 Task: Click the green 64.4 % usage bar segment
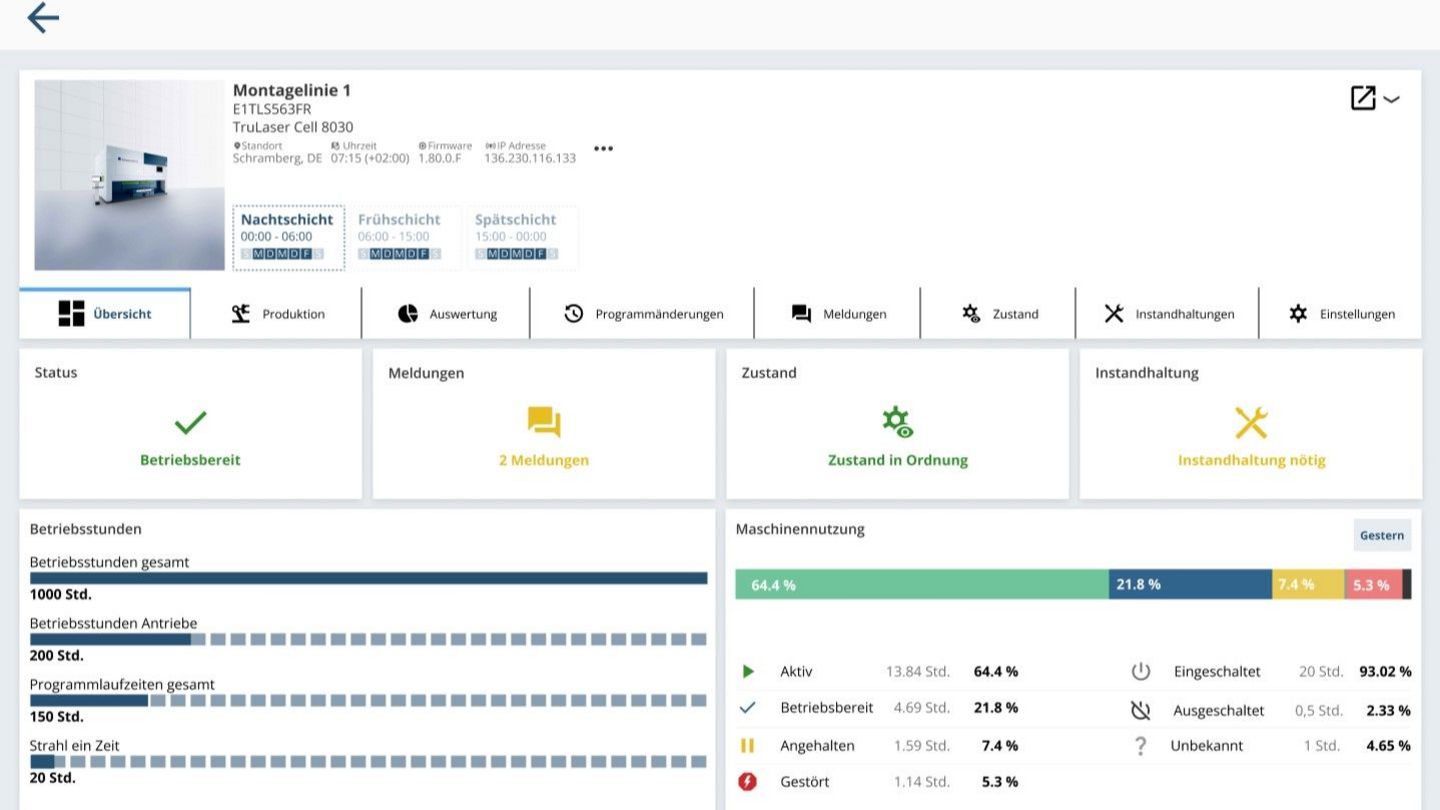pos(921,585)
